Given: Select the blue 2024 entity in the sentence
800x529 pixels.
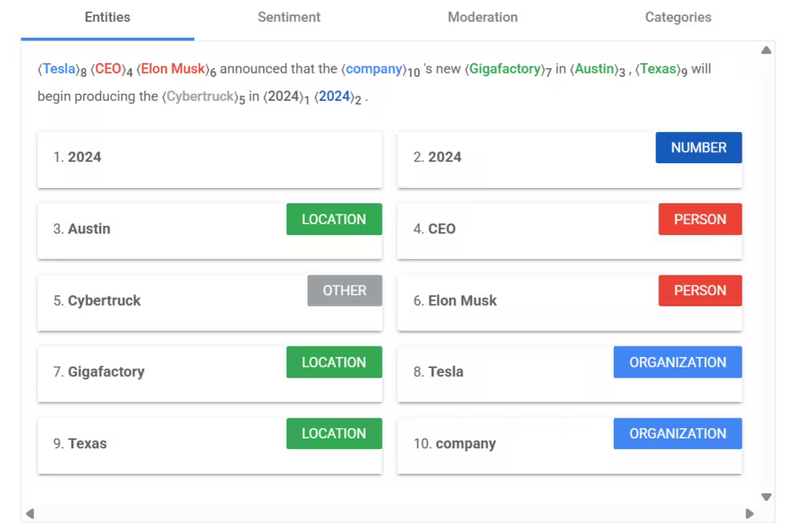Looking at the screenshot, I should point(335,96).
